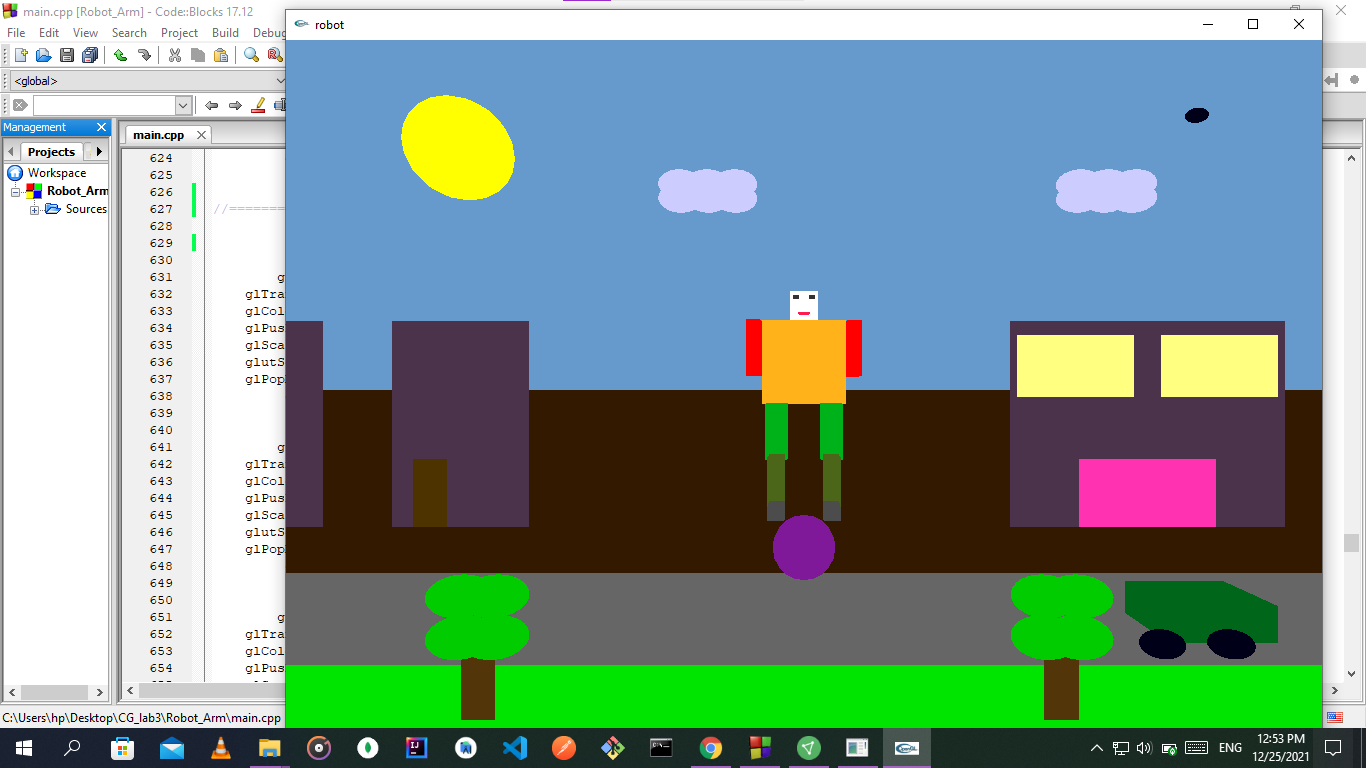This screenshot has height=768, width=1366.
Task: Open the Find dialog via magnifier icon
Action: point(251,55)
